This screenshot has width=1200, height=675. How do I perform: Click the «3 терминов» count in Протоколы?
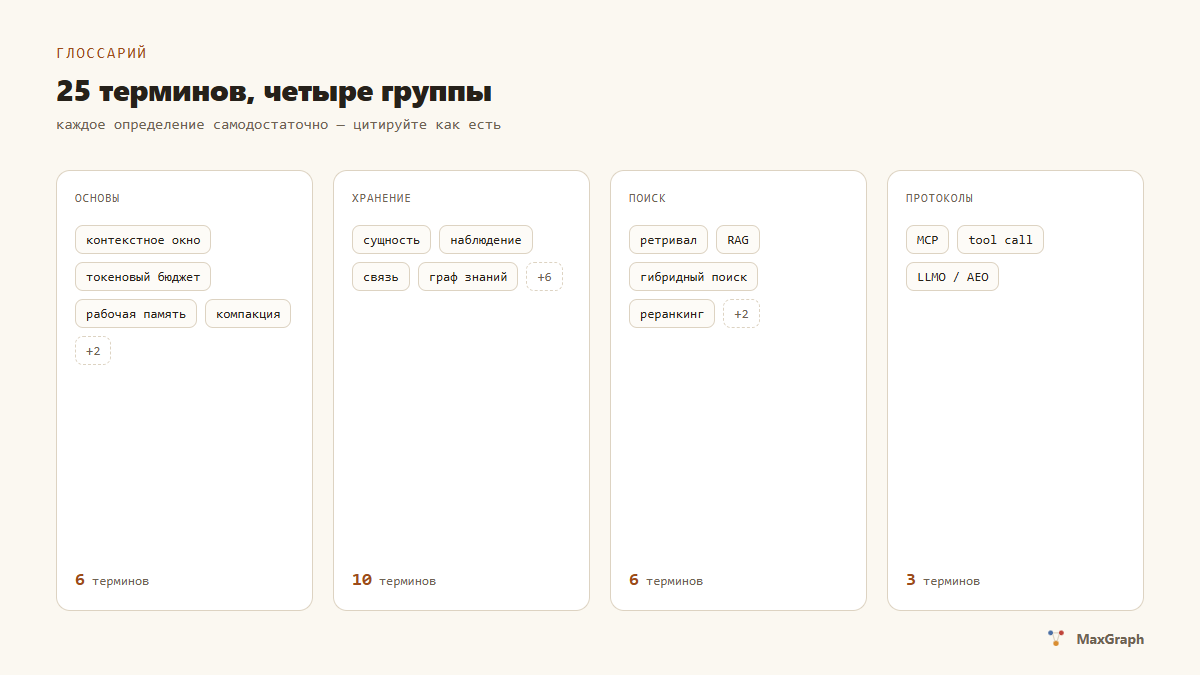943,580
